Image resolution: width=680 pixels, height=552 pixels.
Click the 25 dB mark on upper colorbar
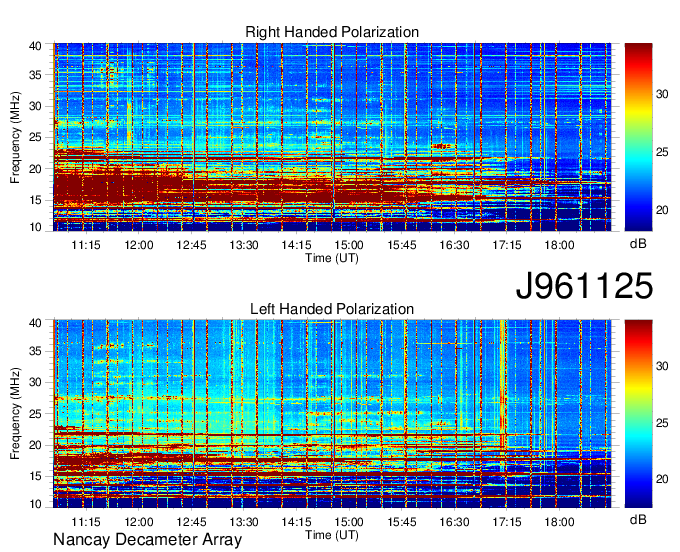click(662, 152)
